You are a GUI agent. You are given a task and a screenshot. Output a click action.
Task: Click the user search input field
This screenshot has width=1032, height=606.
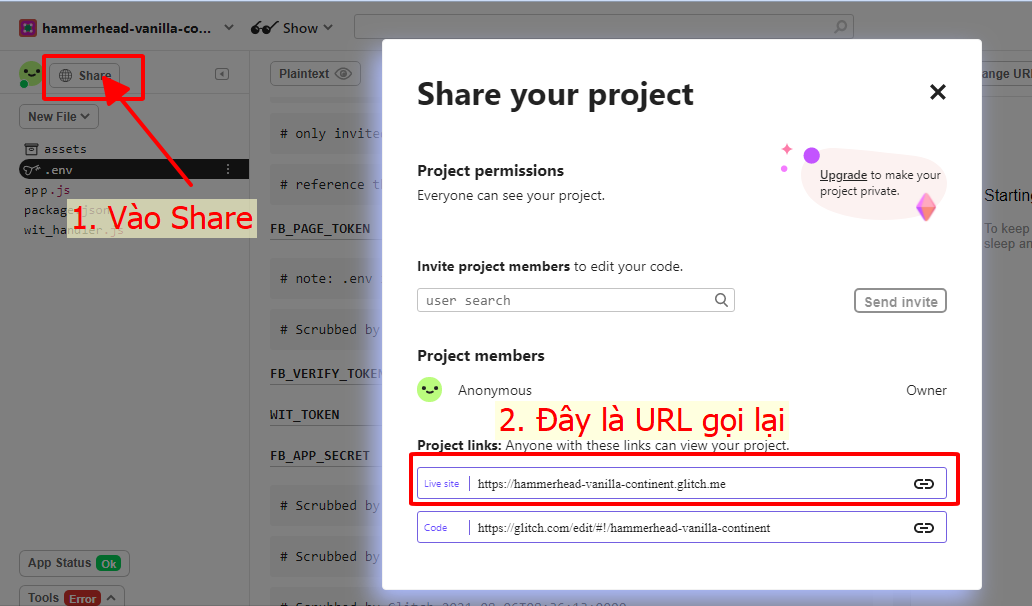point(575,300)
